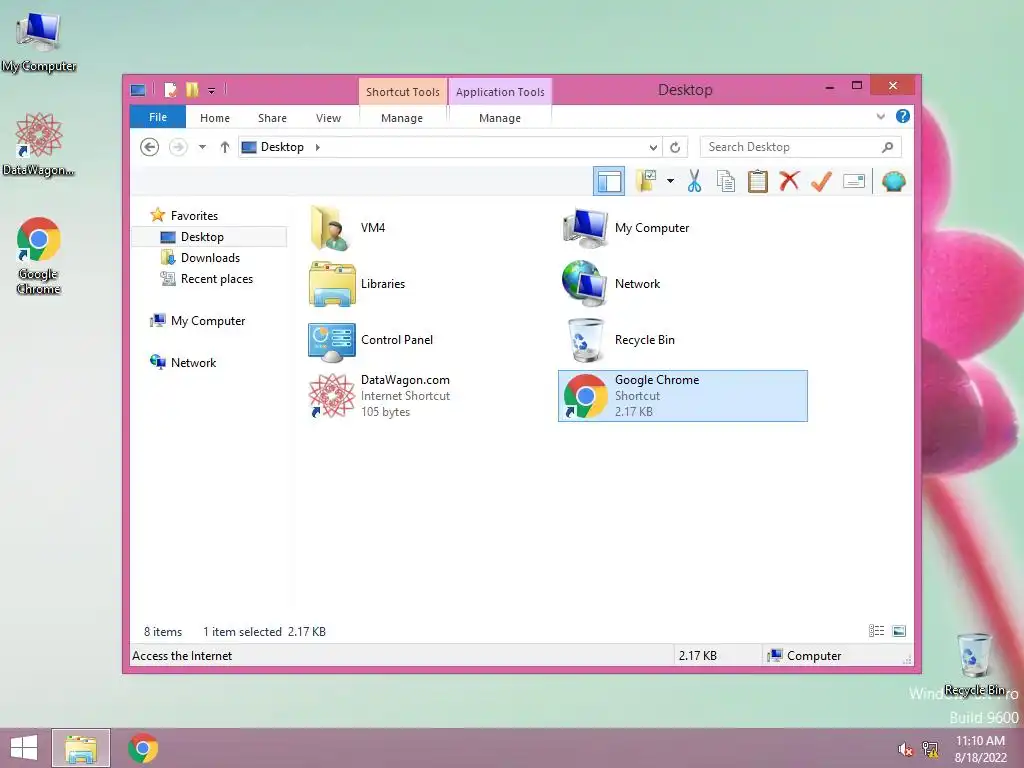
Task: Click the taskbar clock 11:10 AM
Action: point(980,749)
